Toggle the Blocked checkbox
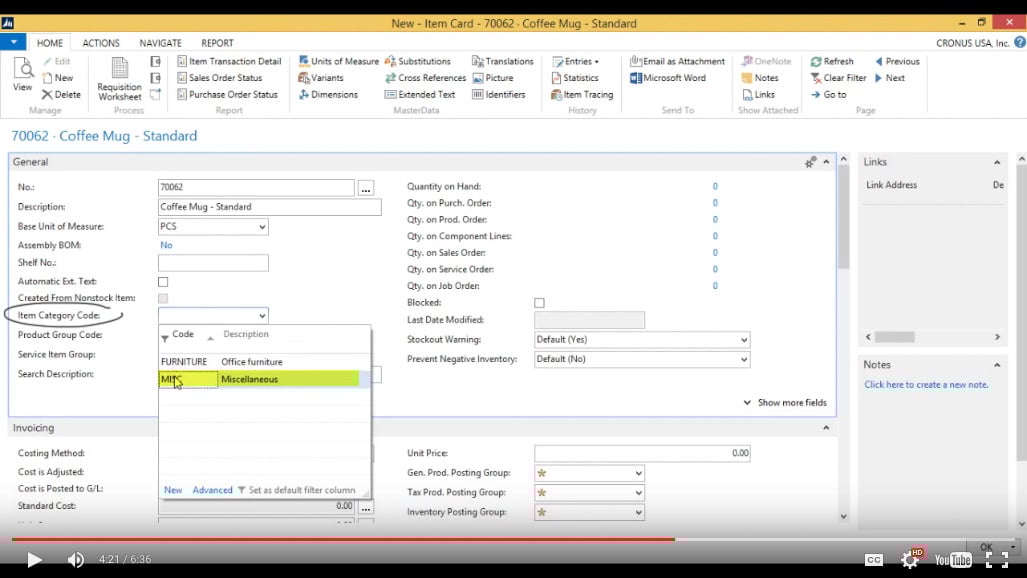This screenshot has width=1027, height=578. coord(539,303)
